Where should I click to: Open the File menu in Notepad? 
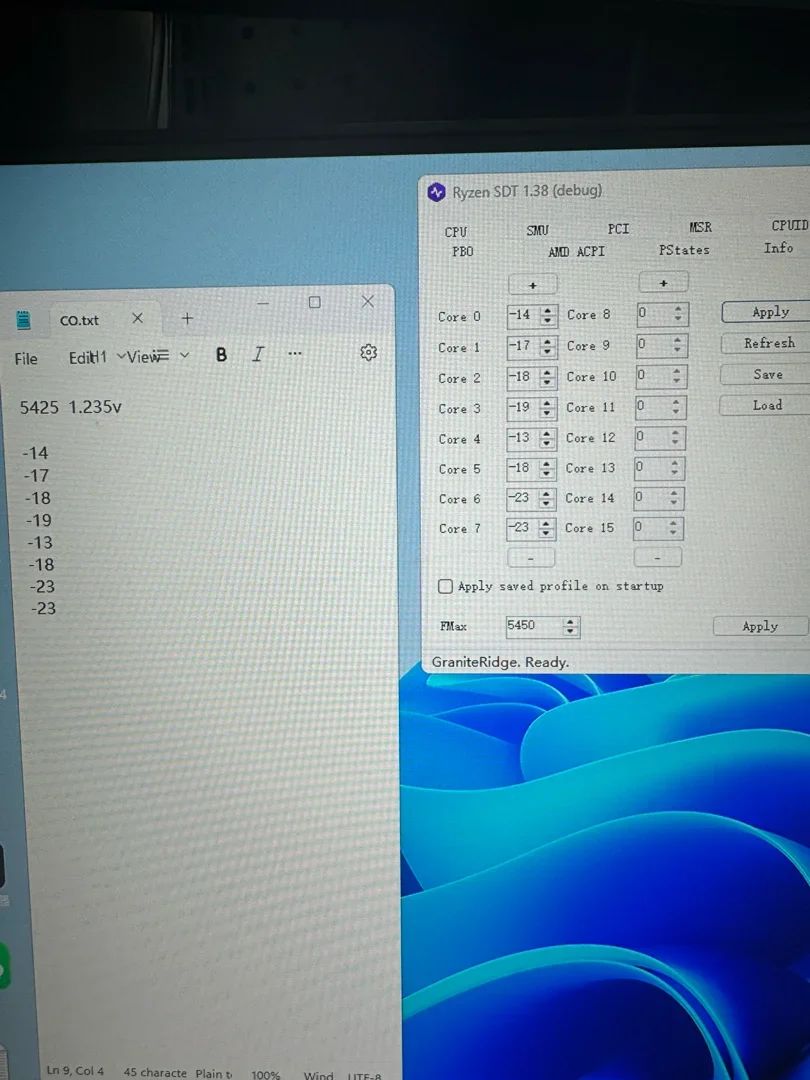coord(26,358)
